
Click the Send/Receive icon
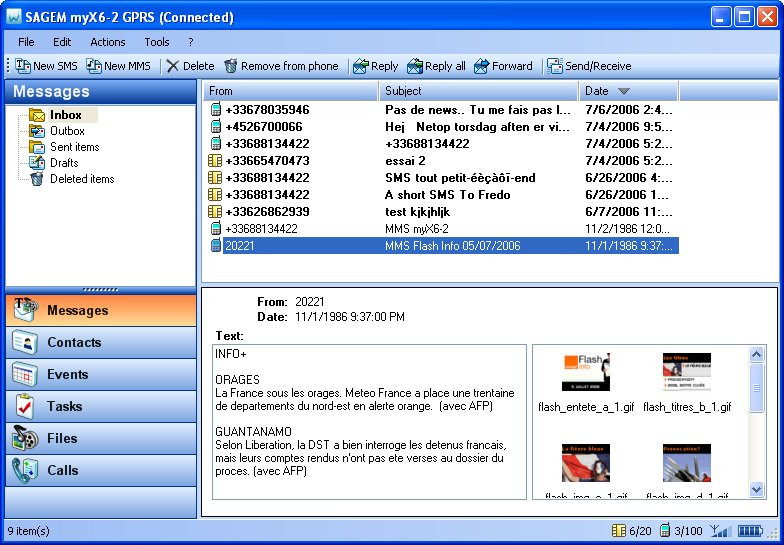click(554, 66)
